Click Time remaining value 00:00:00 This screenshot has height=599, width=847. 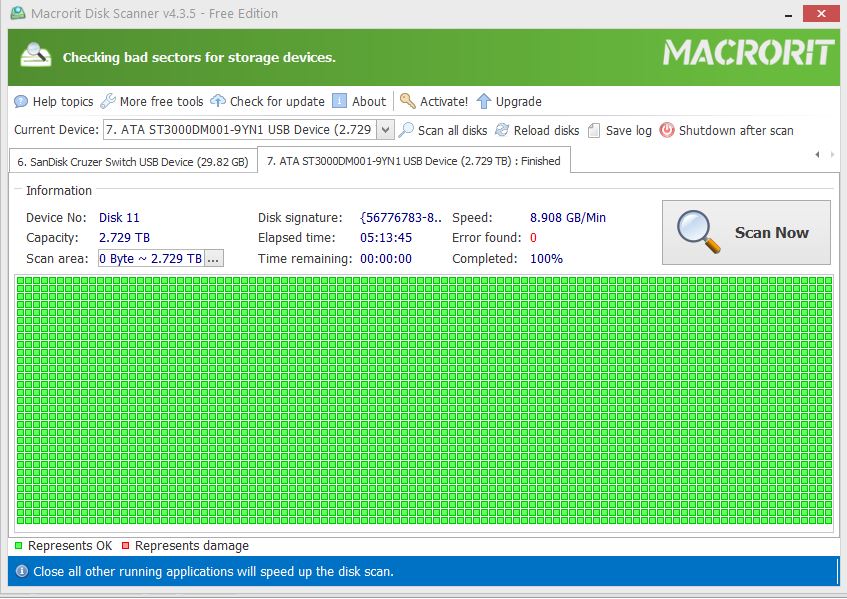[386, 259]
